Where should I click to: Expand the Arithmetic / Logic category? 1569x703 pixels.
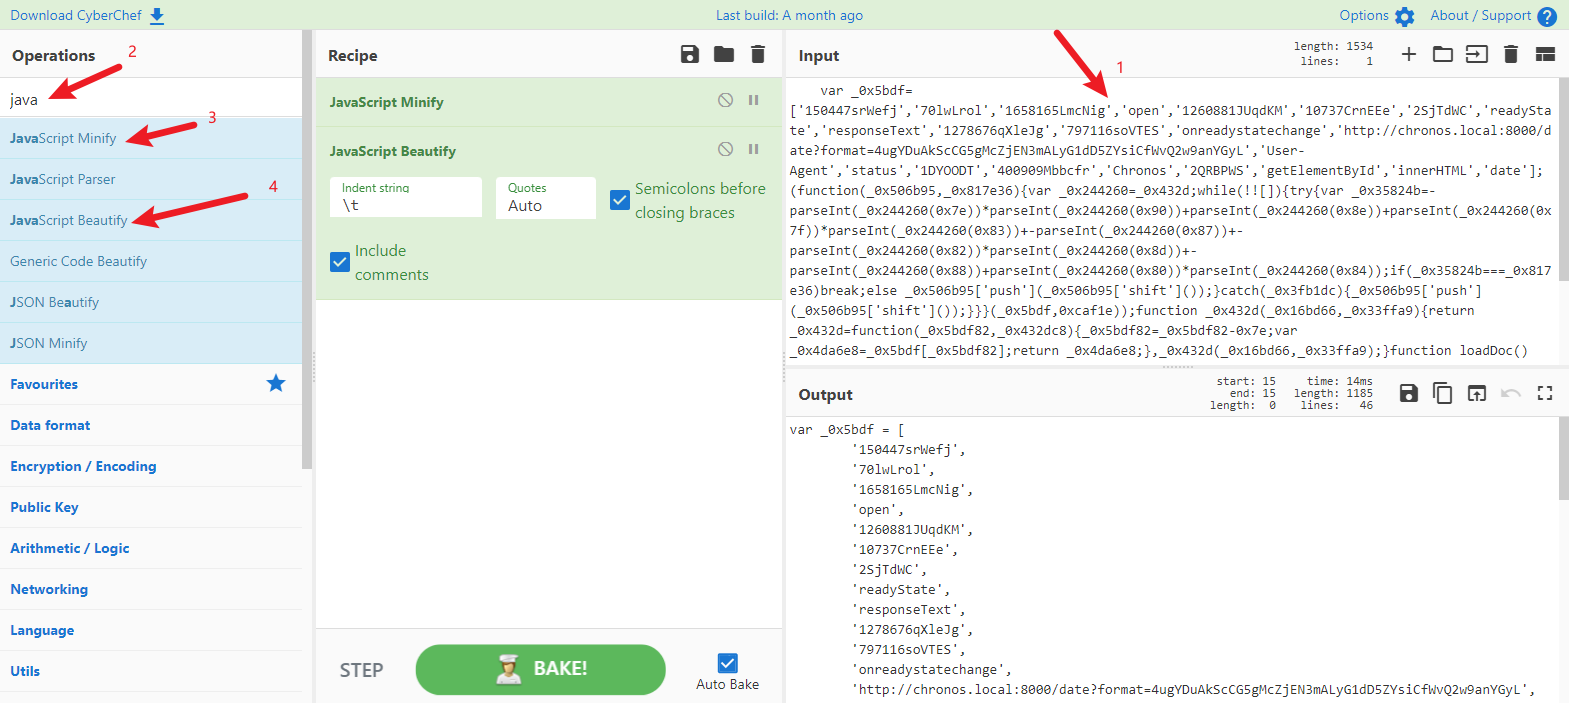click(x=150, y=548)
